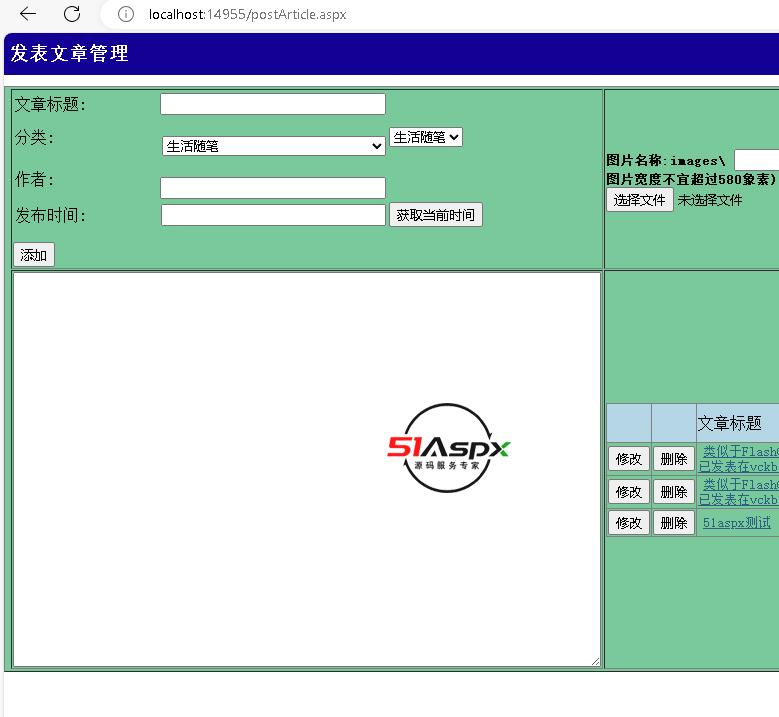
Task: Click the 发布时间 publish time field
Action: [x=273, y=215]
